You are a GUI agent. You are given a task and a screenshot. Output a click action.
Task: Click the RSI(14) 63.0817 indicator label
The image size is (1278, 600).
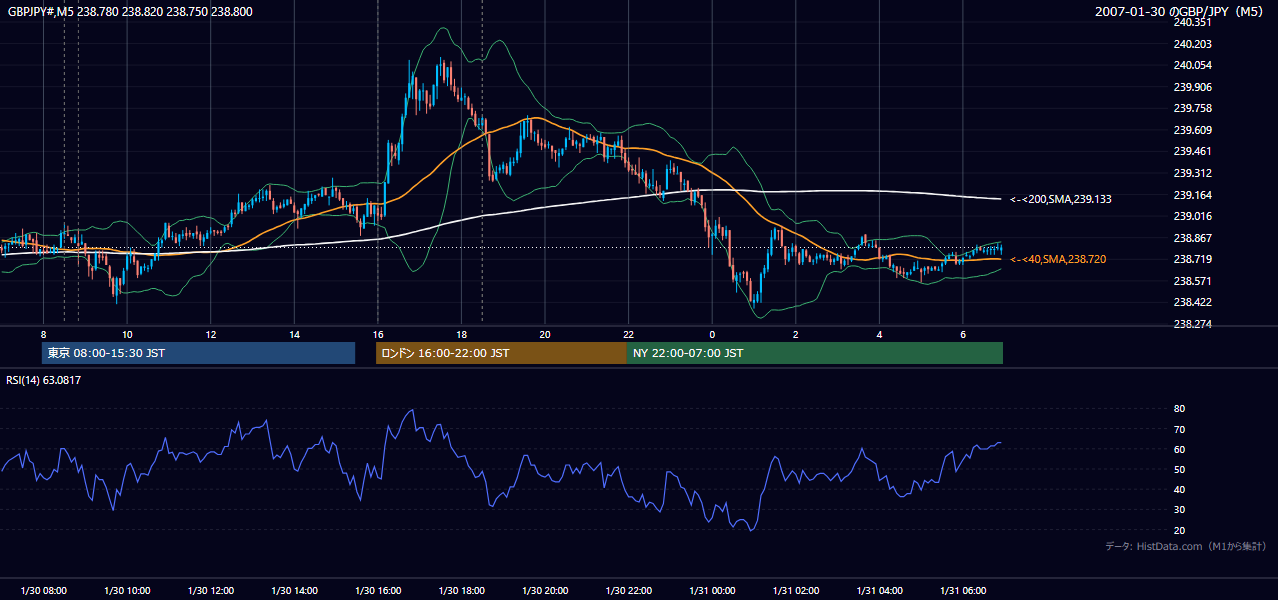pyautogui.click(x=44, y=380)
